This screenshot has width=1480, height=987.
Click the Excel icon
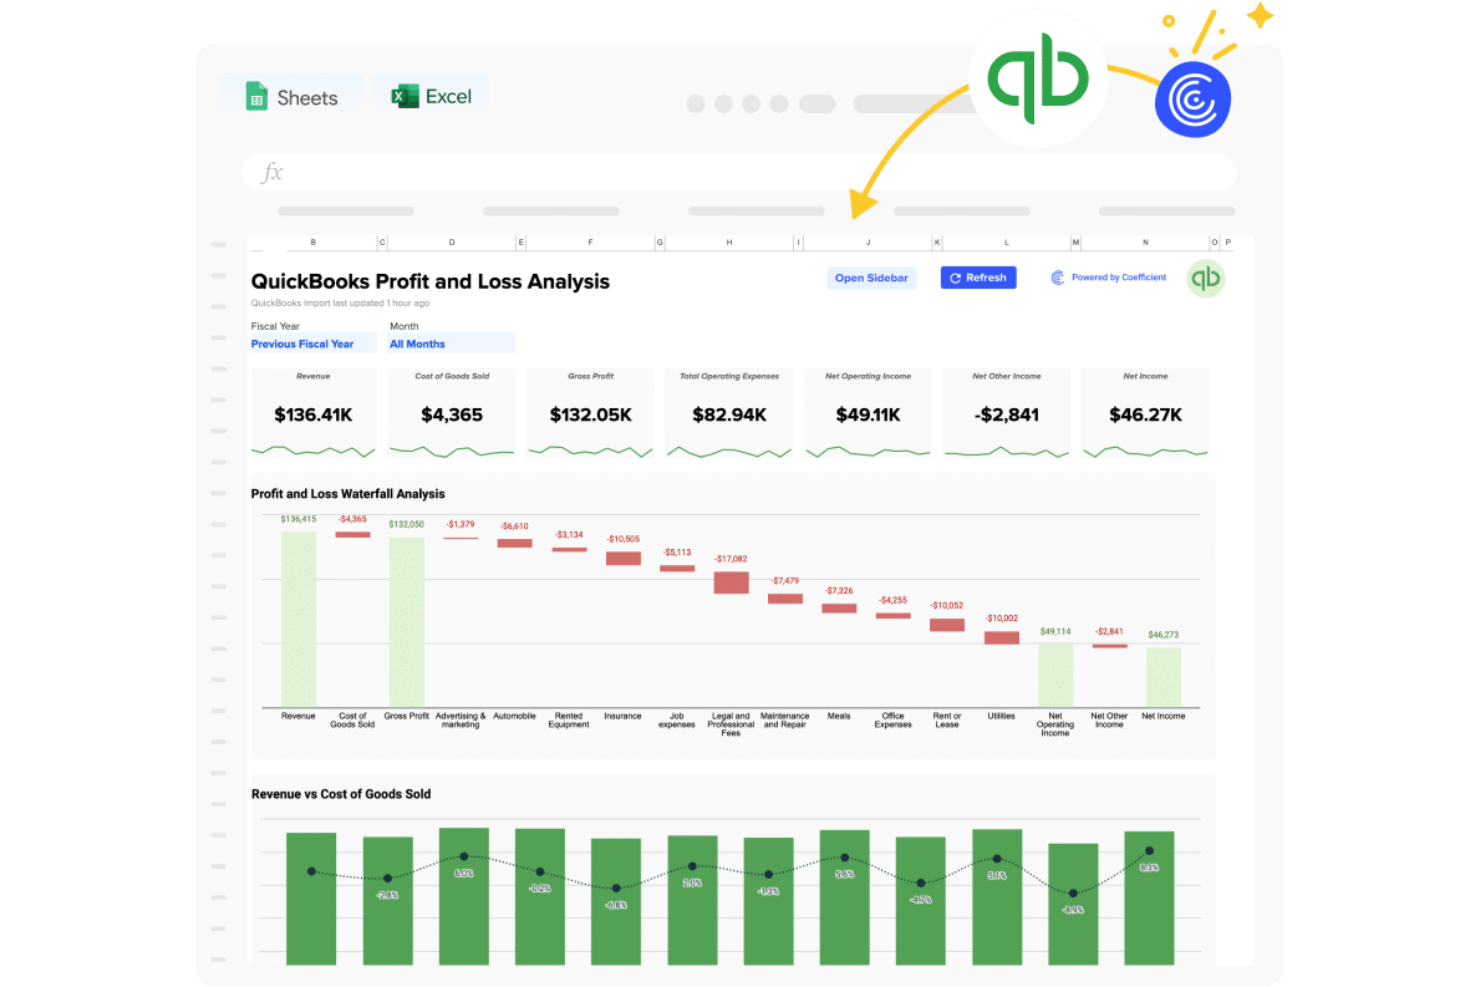point(404,96)
